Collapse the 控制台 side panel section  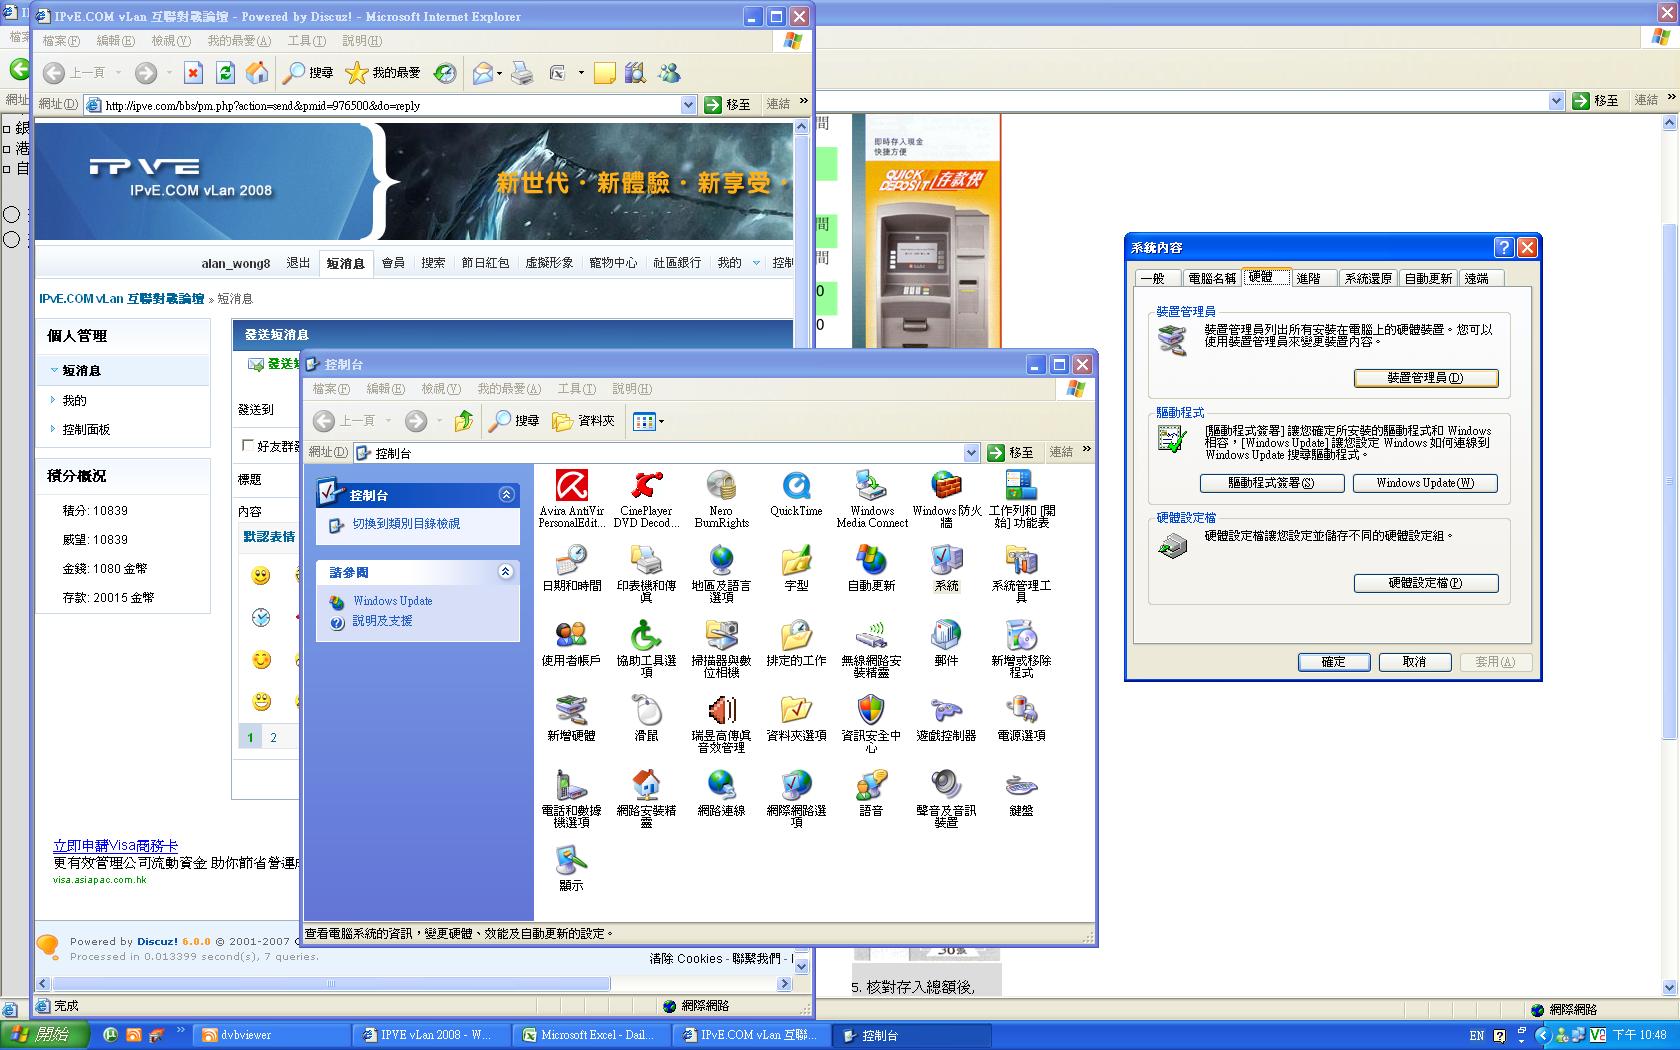[506, 494]
